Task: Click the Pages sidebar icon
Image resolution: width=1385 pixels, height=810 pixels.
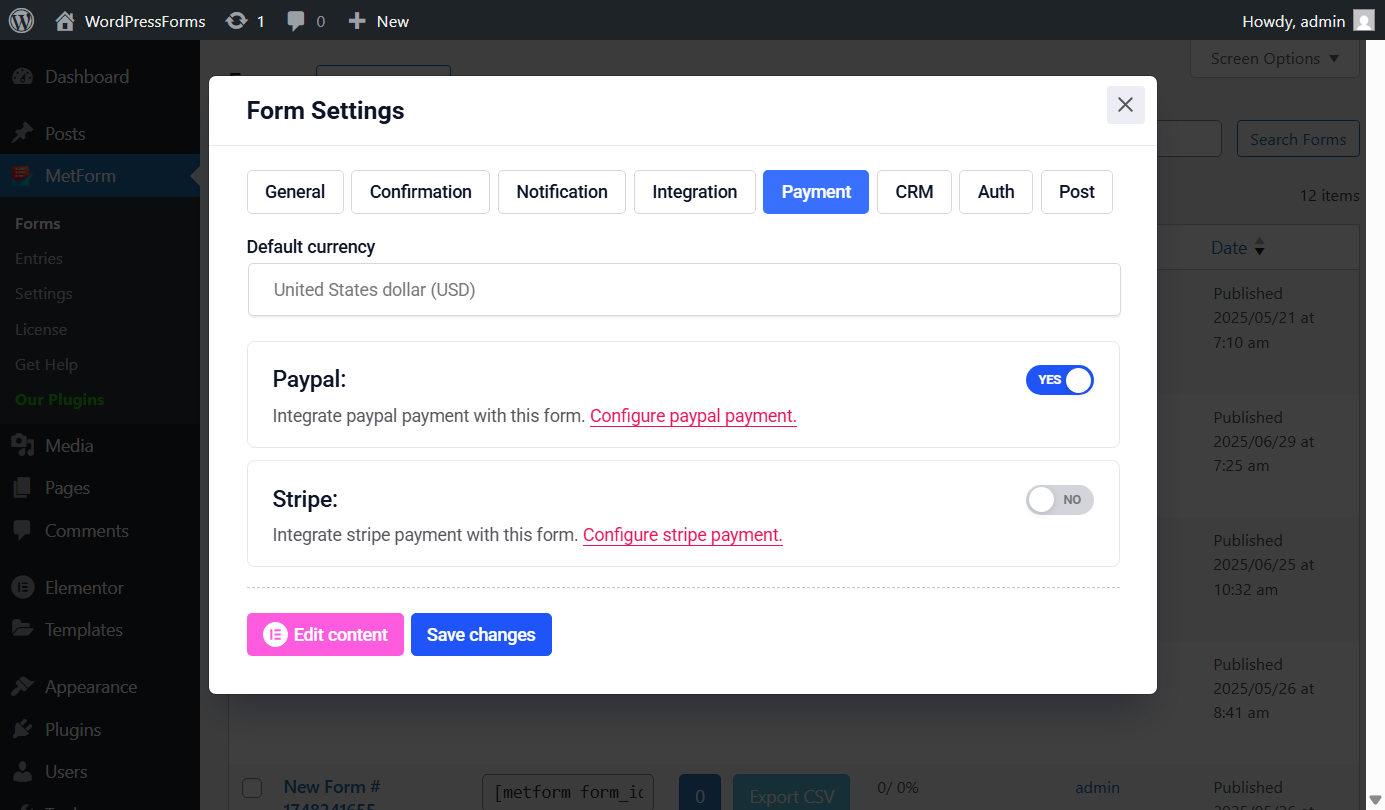Action: 23,488
